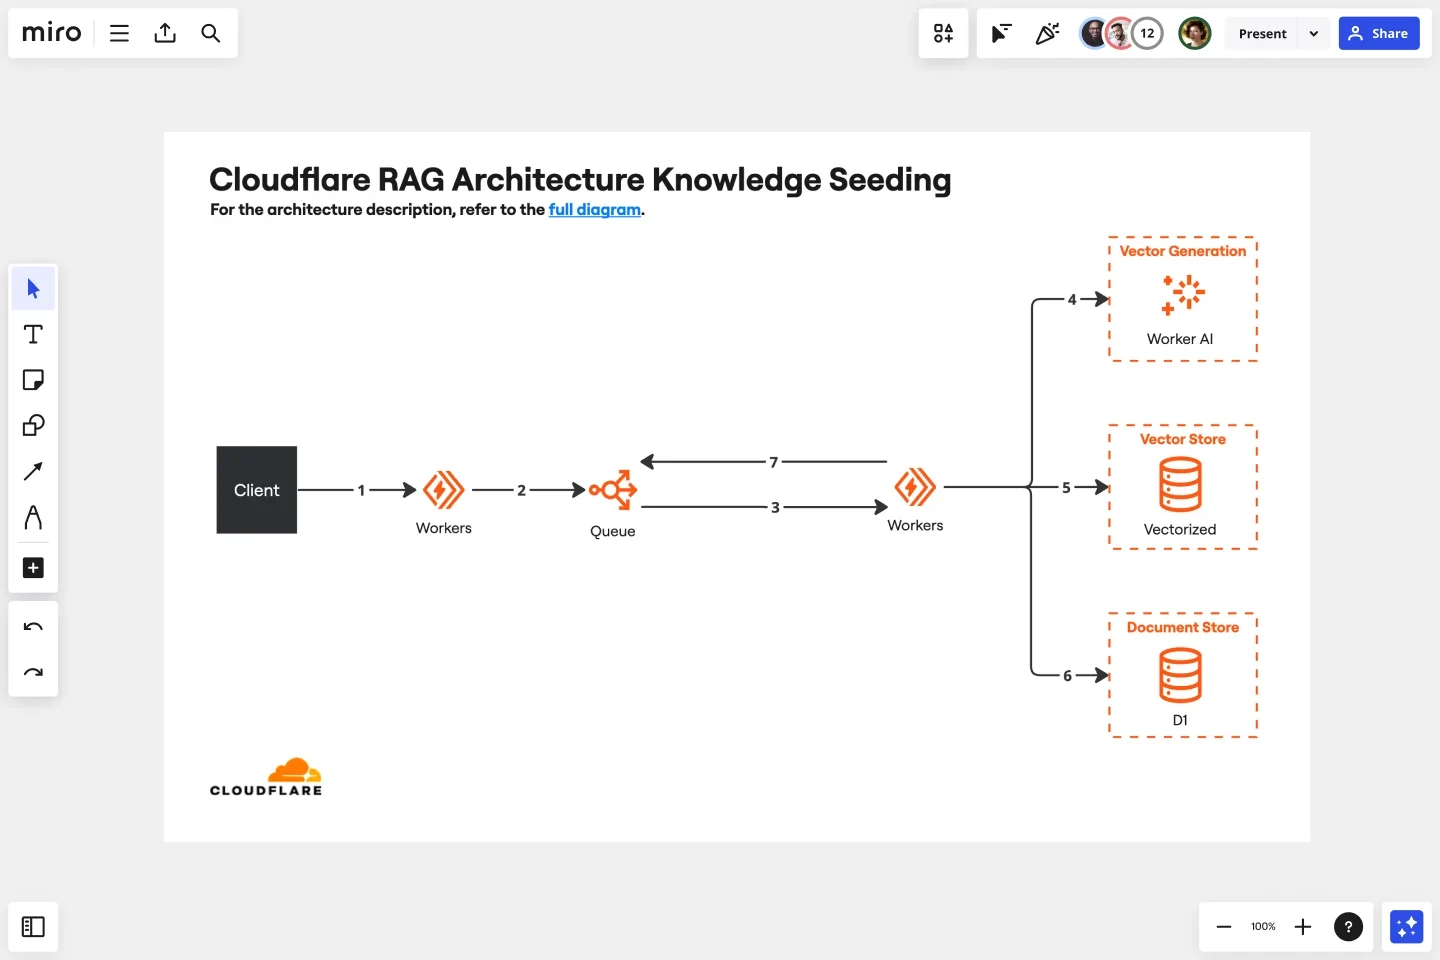Select the D1 database icon
Screen dimensions: 1440x960
tap(1180, 675)
